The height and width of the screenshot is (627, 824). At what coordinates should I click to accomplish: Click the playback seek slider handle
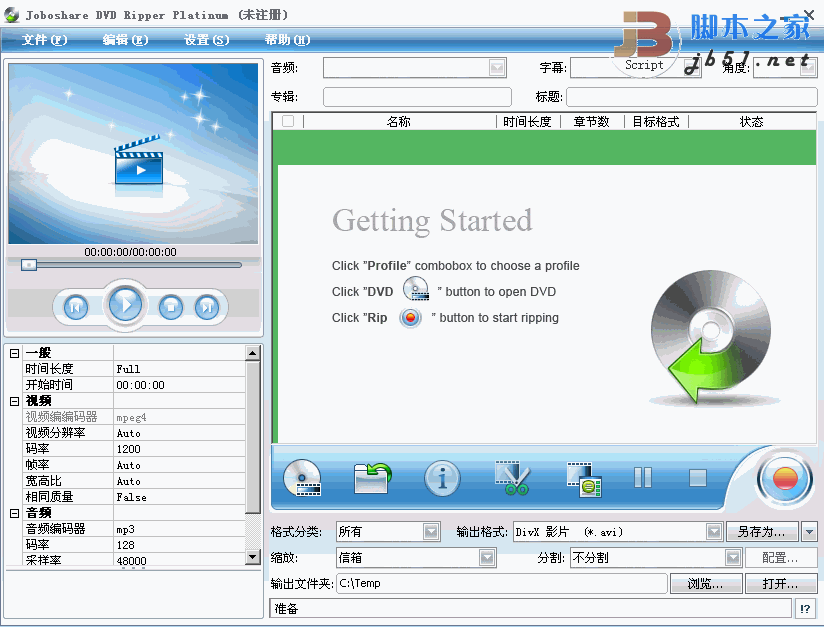tap(29, 265)
